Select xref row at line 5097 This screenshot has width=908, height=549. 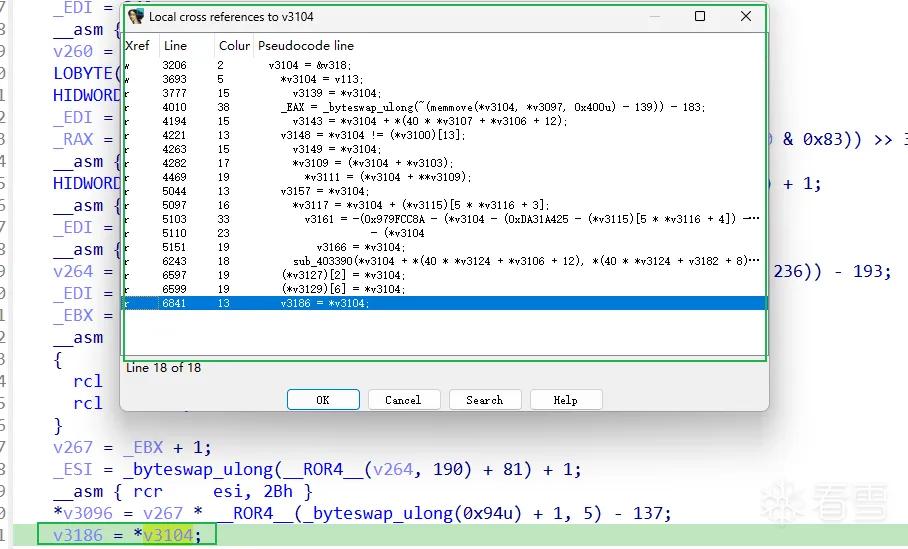point(445,205)
